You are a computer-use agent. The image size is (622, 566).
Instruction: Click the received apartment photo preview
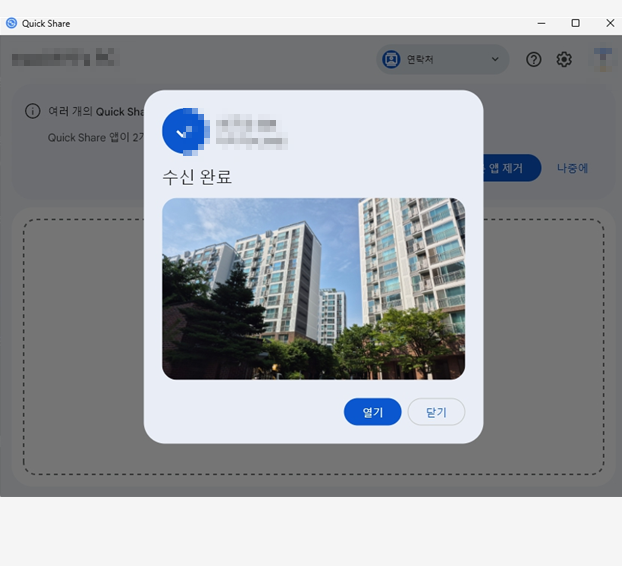313,288
